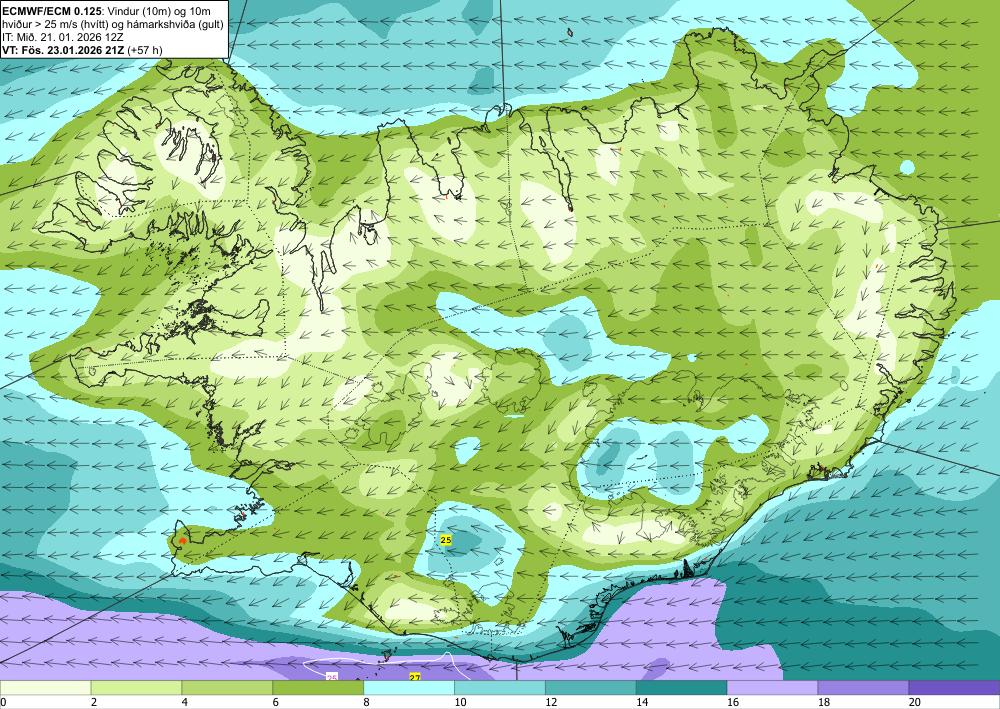The height and width of the screenshot is (709, 1000).
Task: Click the legend scale value '12'
Action: click(551, 703)
